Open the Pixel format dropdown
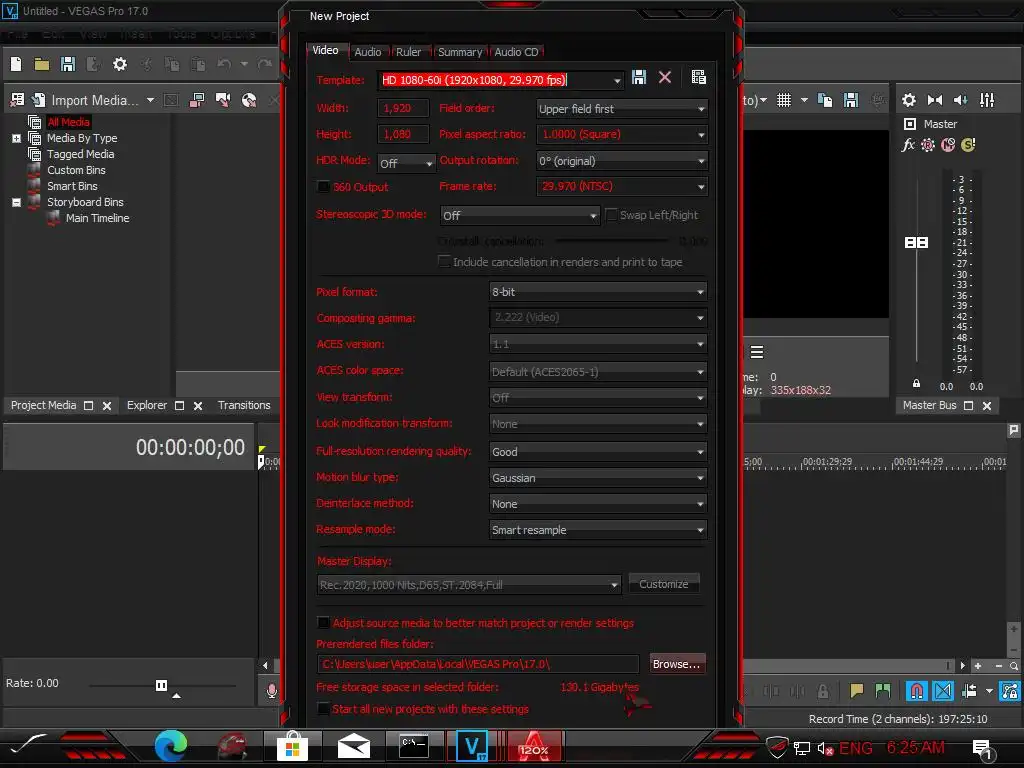The width and height of the screenshot is (1024, 768). pos(598,292)
